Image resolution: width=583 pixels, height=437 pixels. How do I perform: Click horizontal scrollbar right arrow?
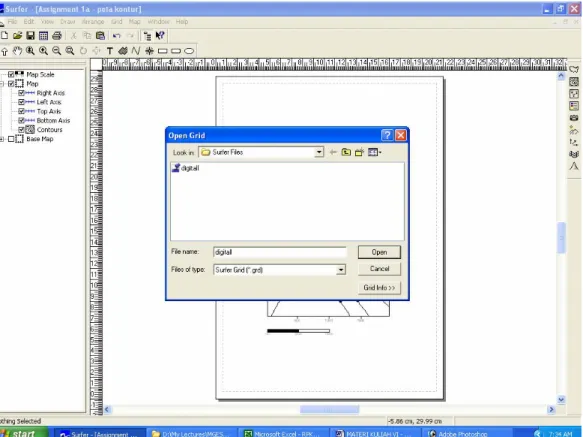(x=551, y=409)
